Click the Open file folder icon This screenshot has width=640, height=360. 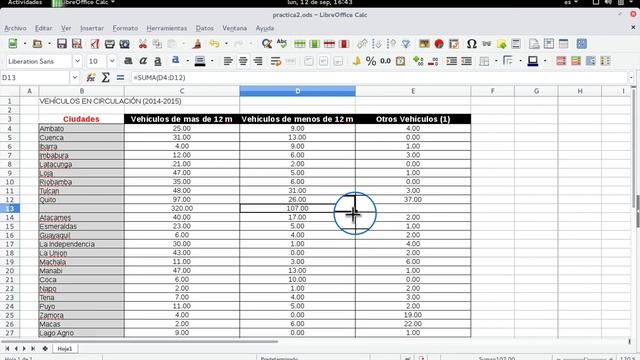(x=37, y=44)
